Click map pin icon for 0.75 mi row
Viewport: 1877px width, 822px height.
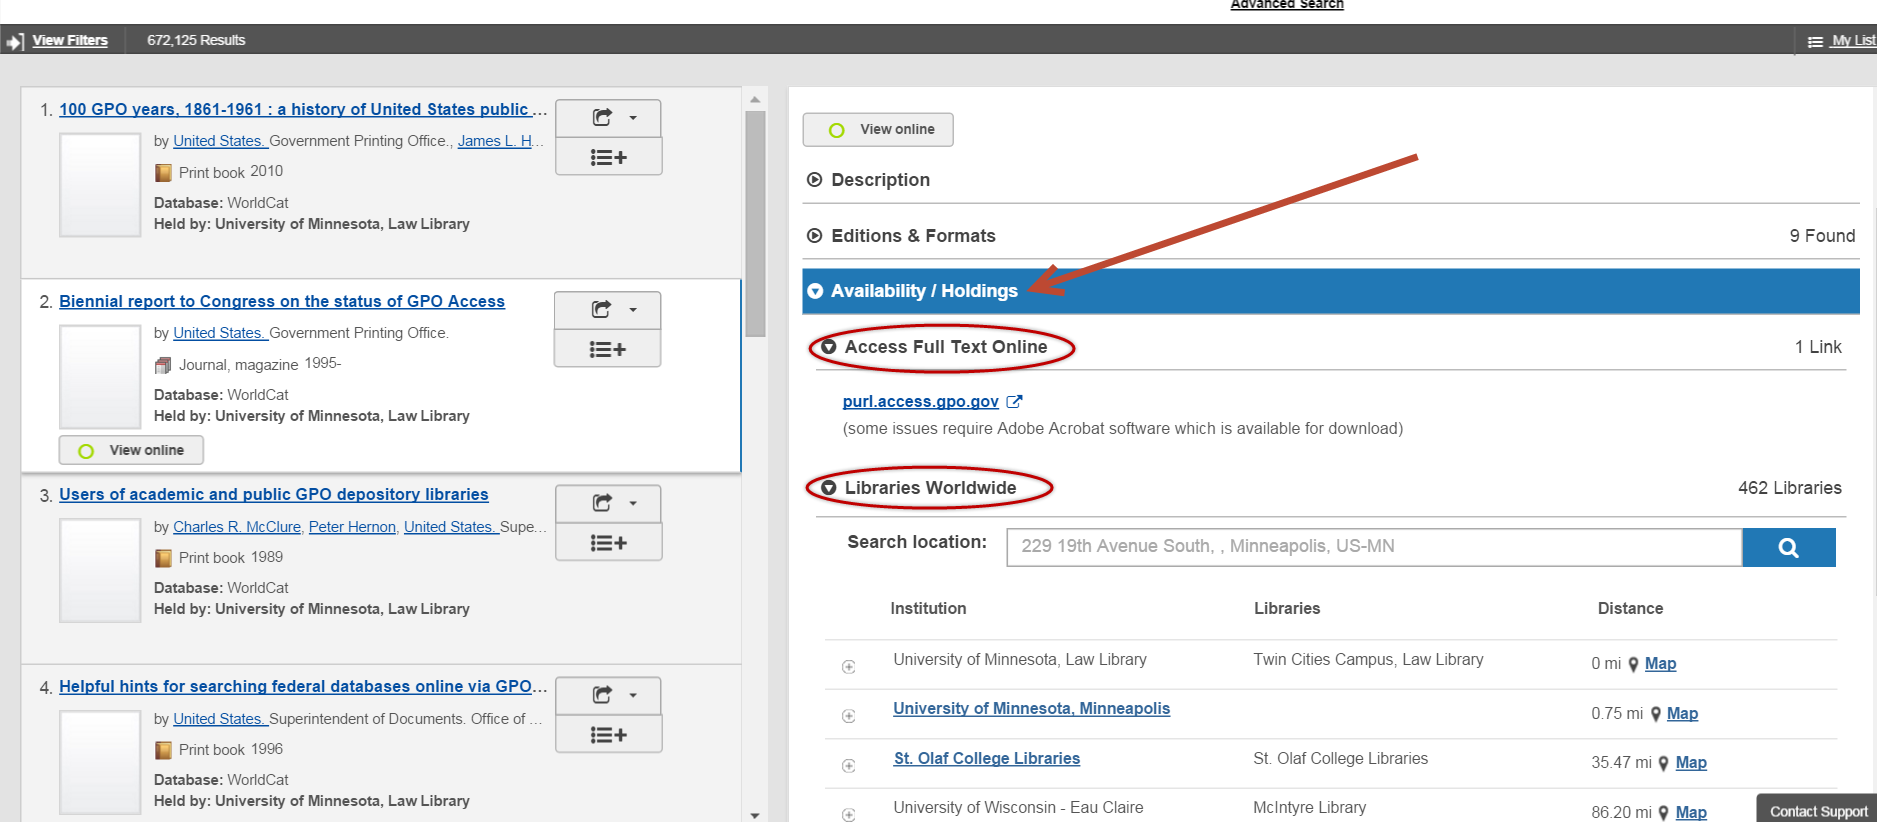tap(1656, 714)
